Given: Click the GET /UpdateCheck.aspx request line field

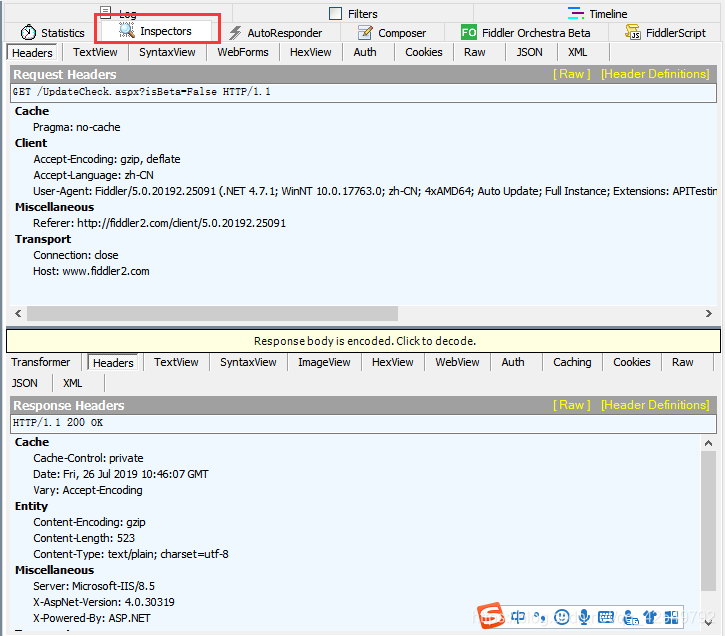Looking at the screenshot, I should [x=363, y=92].
